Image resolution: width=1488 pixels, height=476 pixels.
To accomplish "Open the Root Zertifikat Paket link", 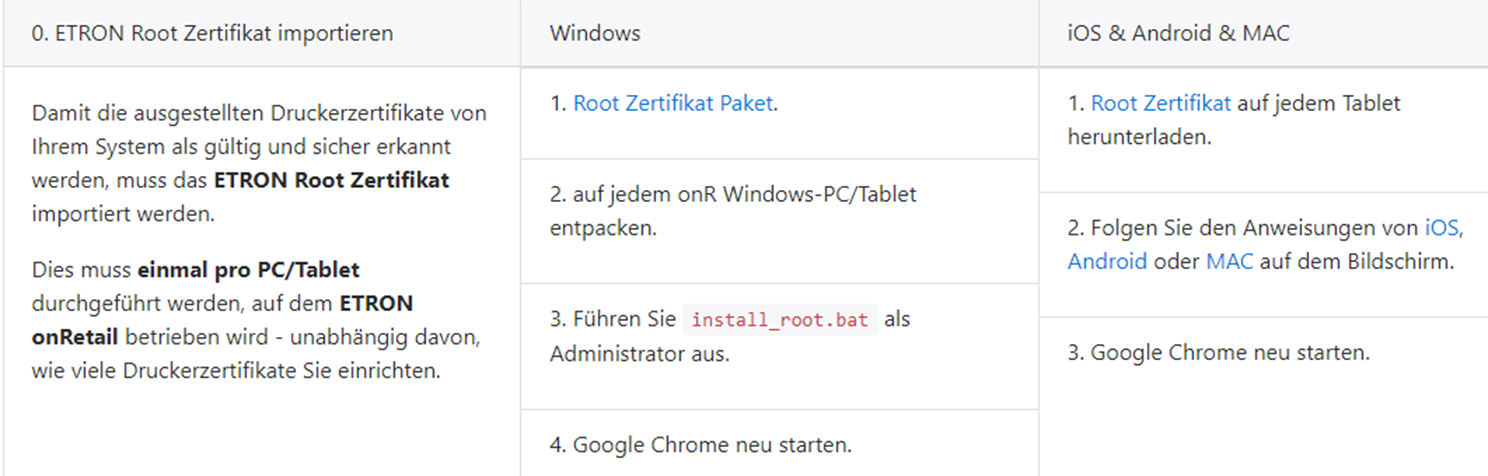I will pyautogui.click(x=673, y=104).
